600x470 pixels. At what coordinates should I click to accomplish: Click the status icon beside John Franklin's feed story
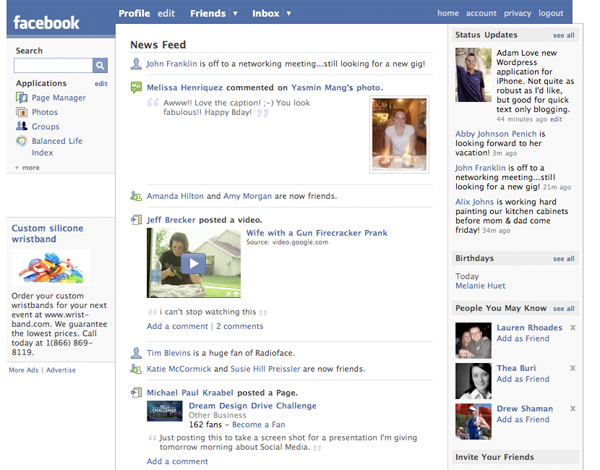(x=136, y=64)
